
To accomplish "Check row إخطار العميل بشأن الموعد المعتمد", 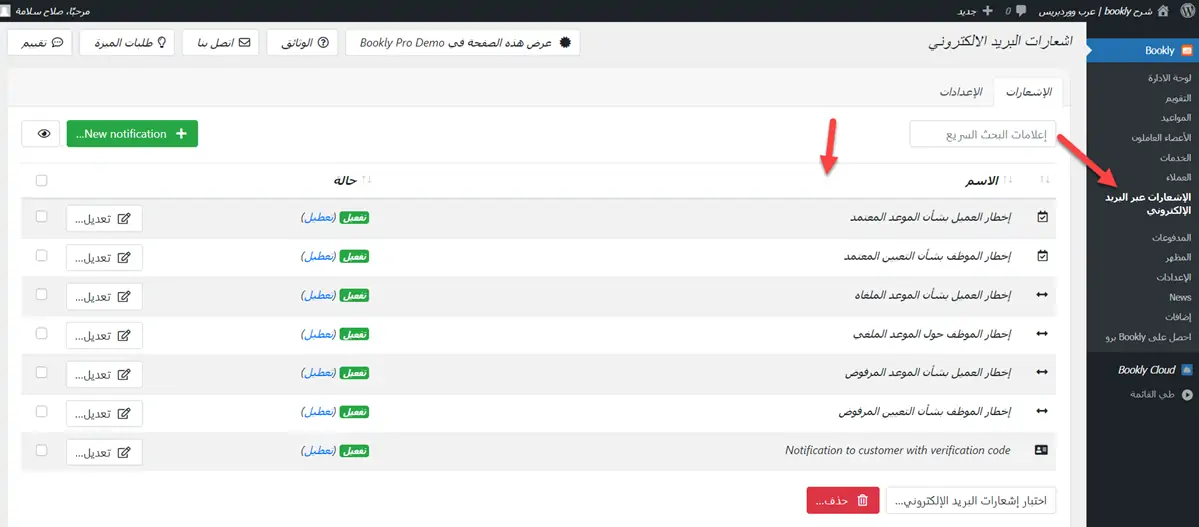I will 41,216.
